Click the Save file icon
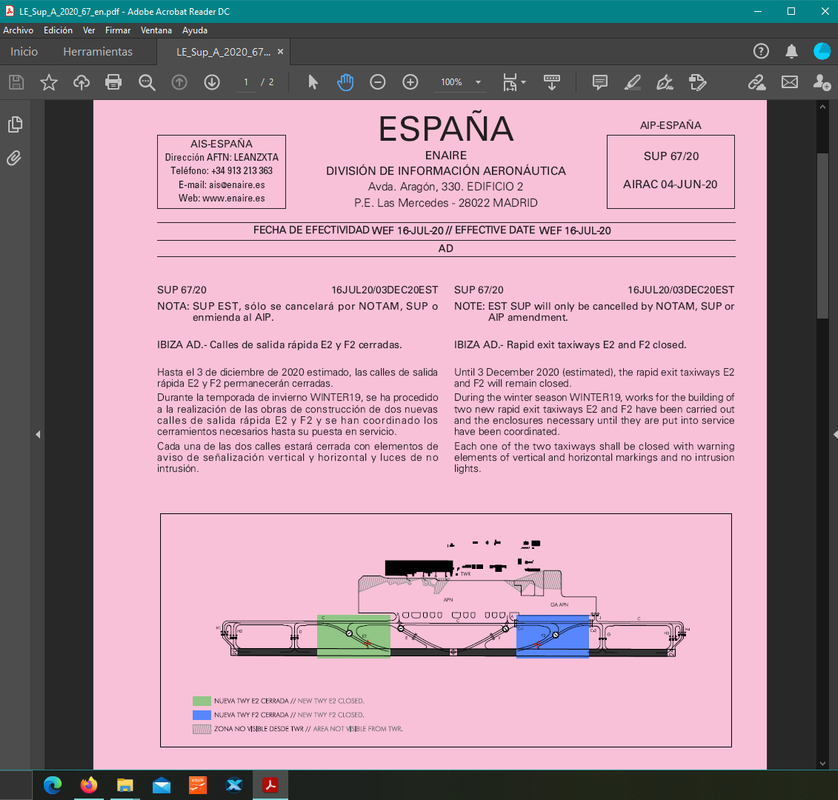This screenshot has width=838, height=800. [17, 82]
